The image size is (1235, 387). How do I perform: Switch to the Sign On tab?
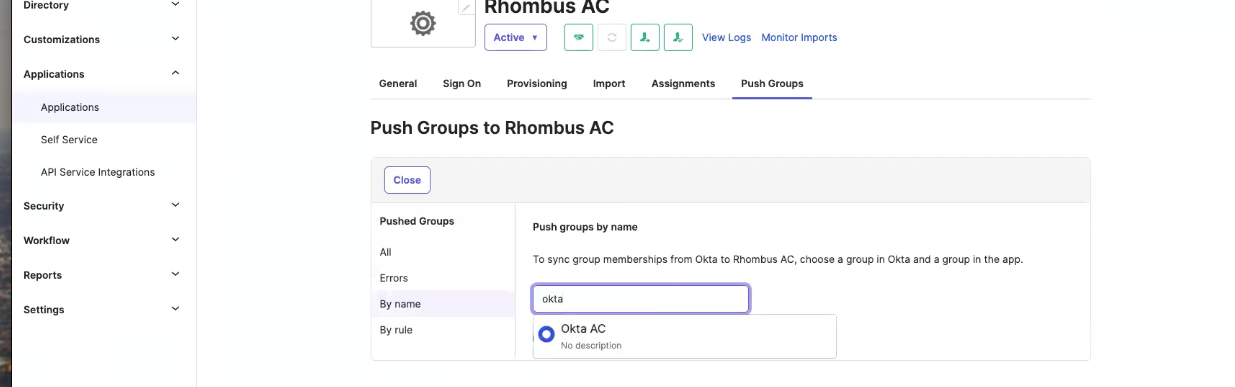(462, 83)
